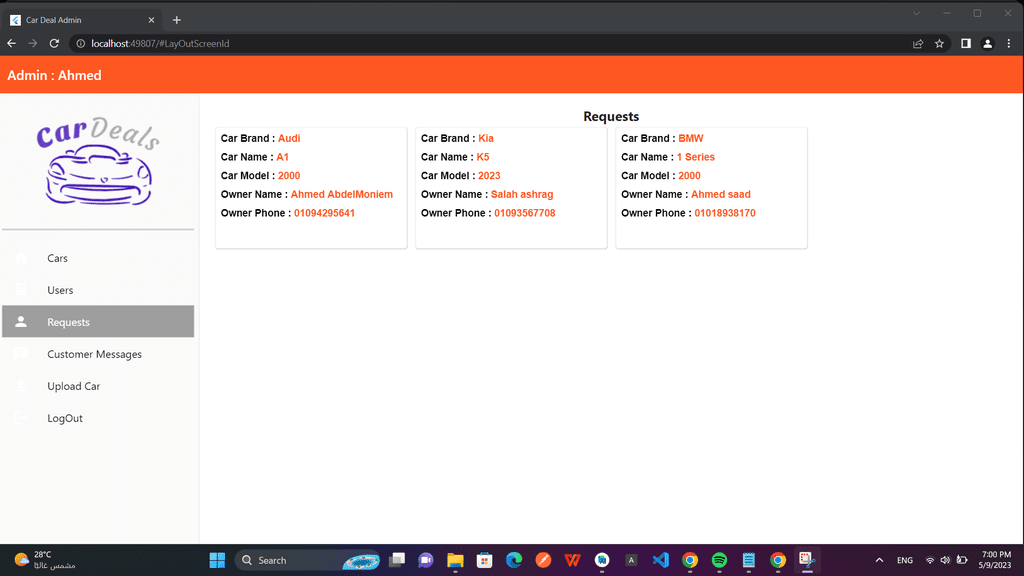This screenshot has width=1024, height=576.
Task: Open the browser side panel icon
Action: [966, 44]
